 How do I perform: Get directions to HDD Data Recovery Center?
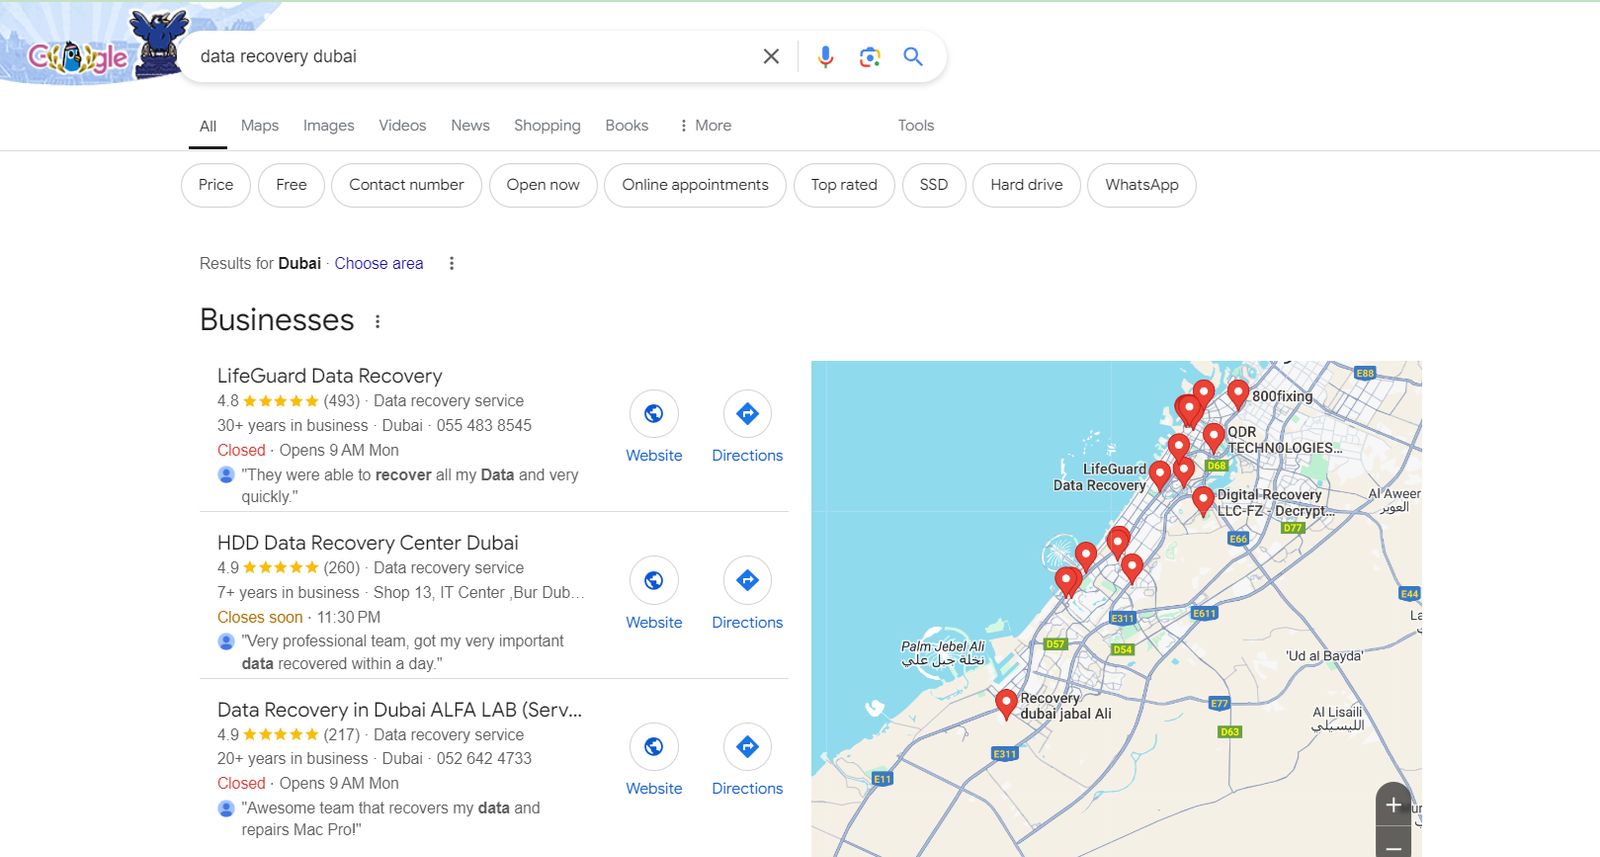pyautogui.click(x=747, y=580)
